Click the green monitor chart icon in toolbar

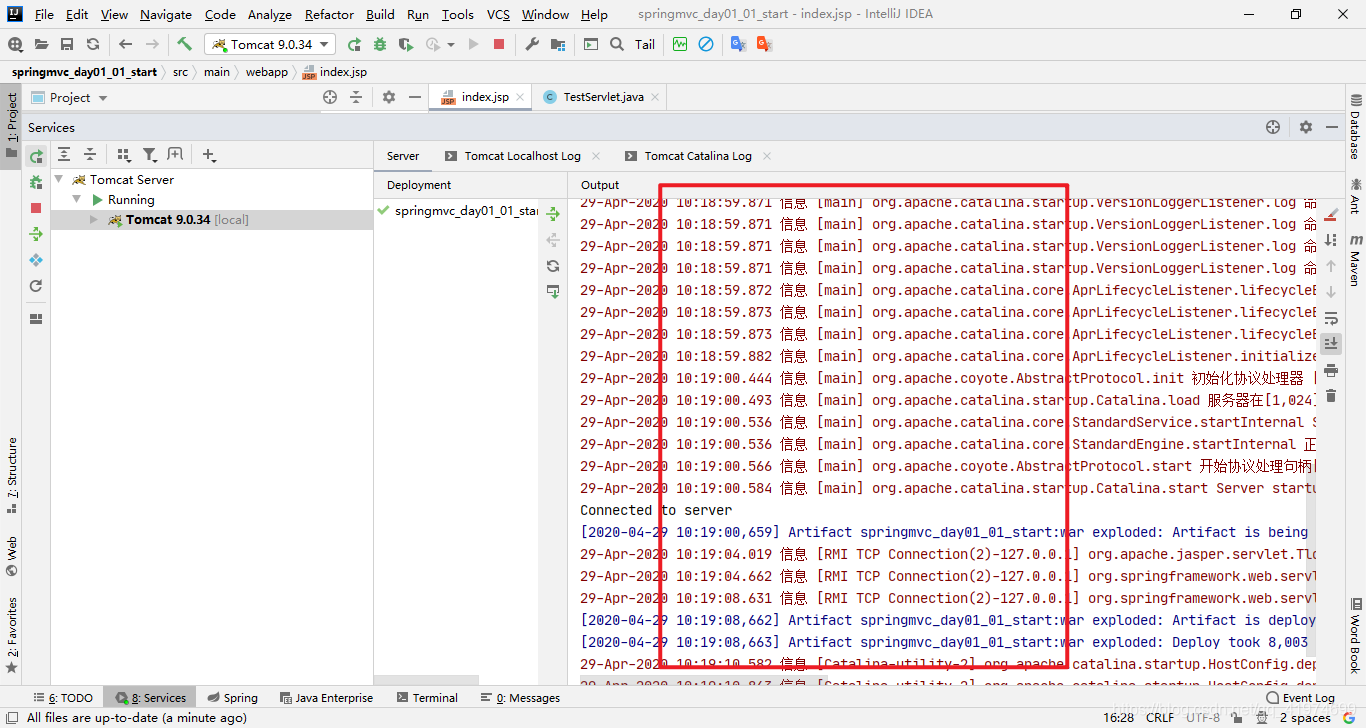pos(680,44)
